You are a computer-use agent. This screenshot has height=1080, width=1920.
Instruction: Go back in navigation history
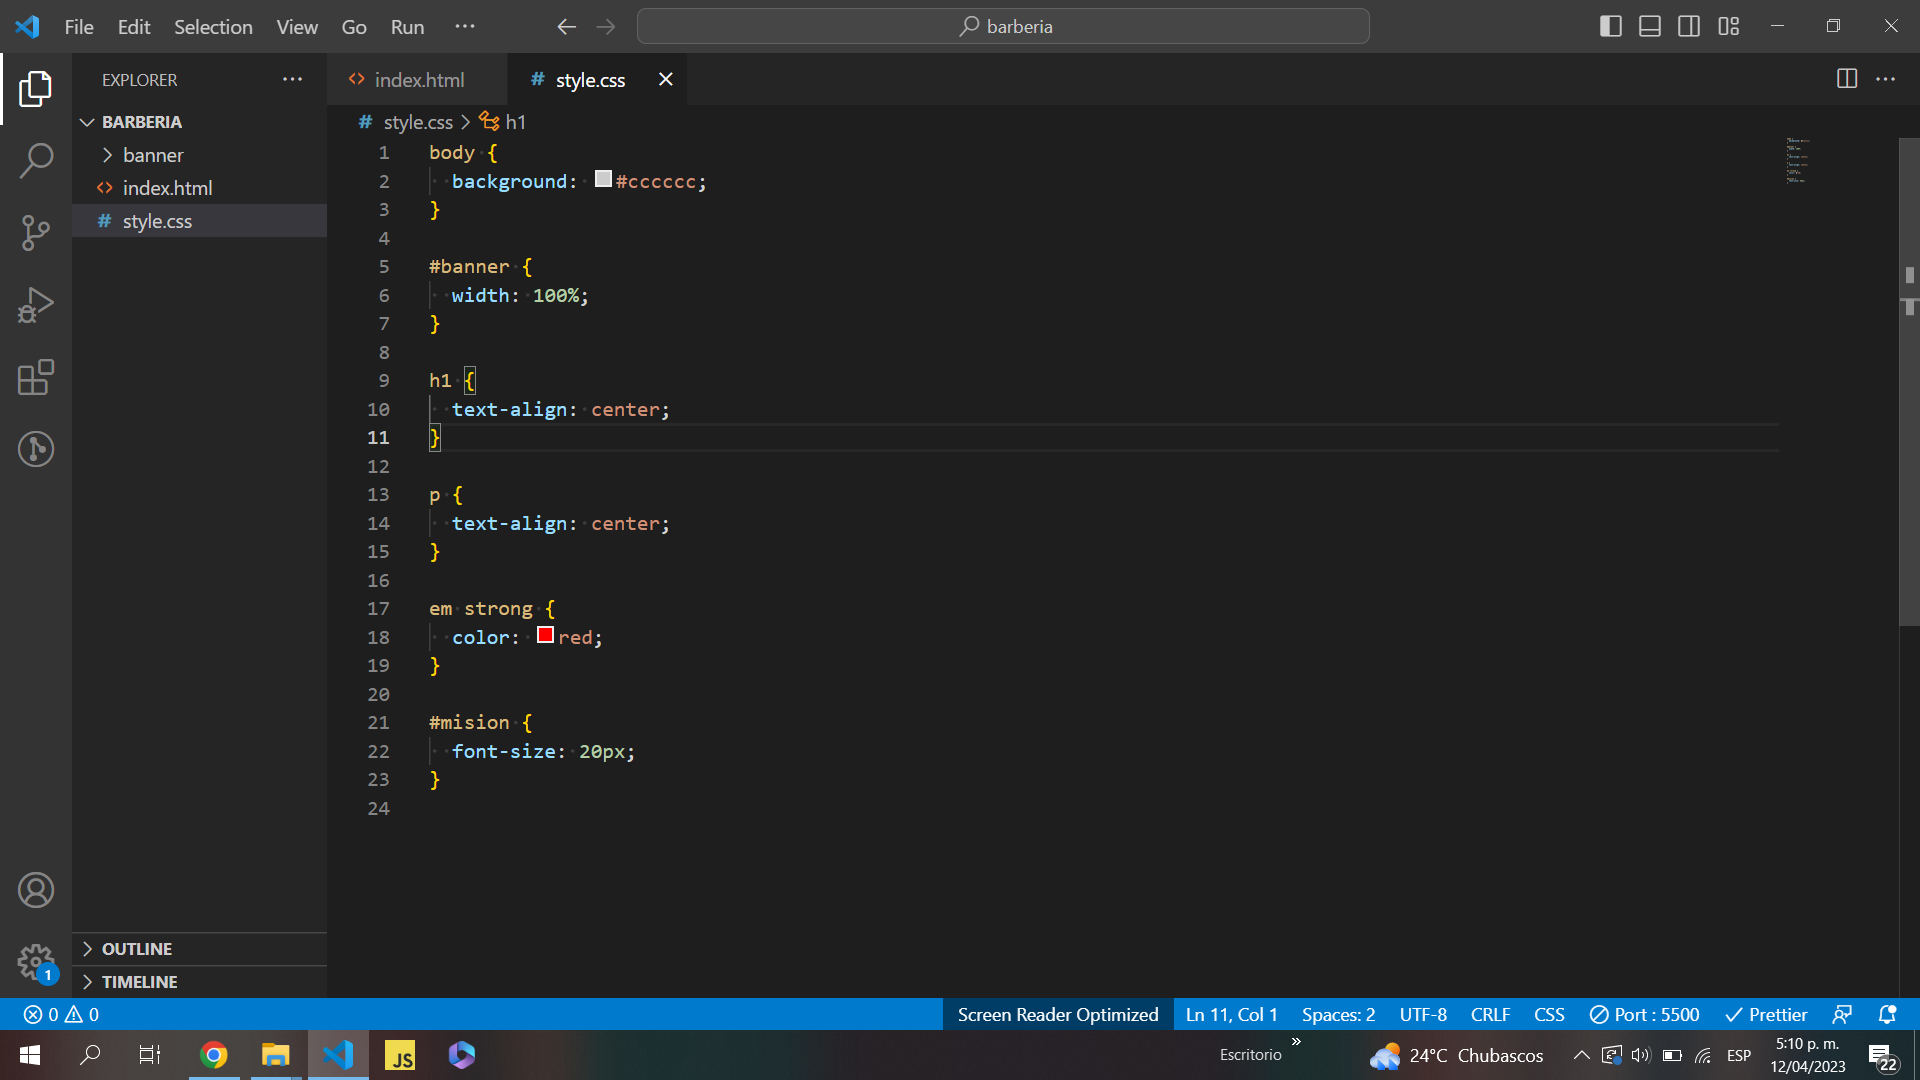coord(566,27)
